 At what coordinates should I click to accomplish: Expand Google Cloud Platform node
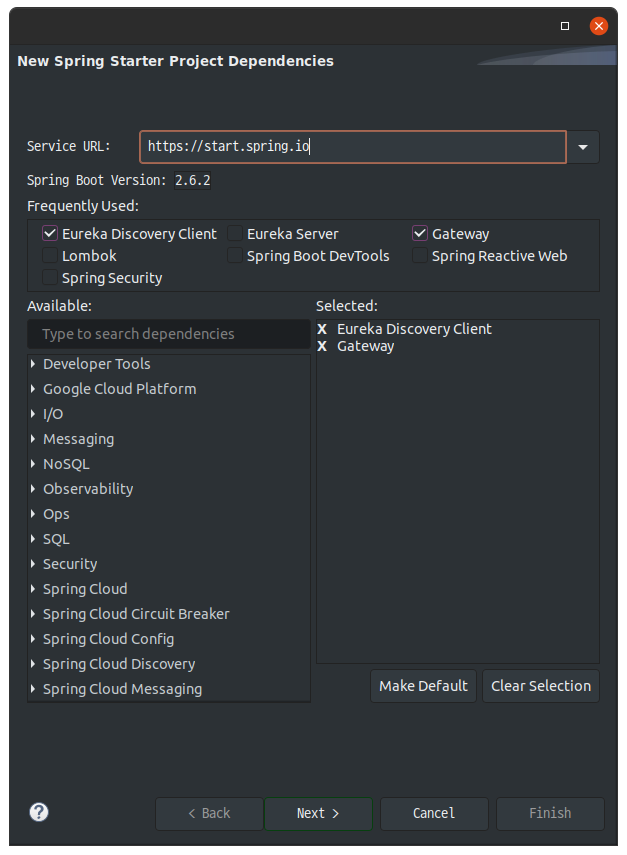tap(33, 389)
